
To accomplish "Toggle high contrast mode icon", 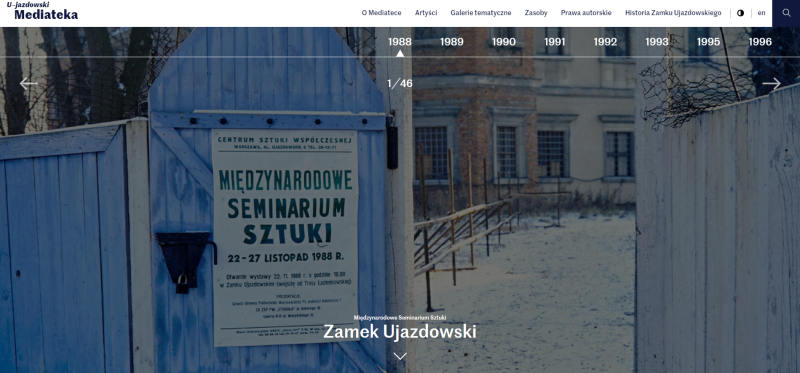I will [x=740, y=13].
